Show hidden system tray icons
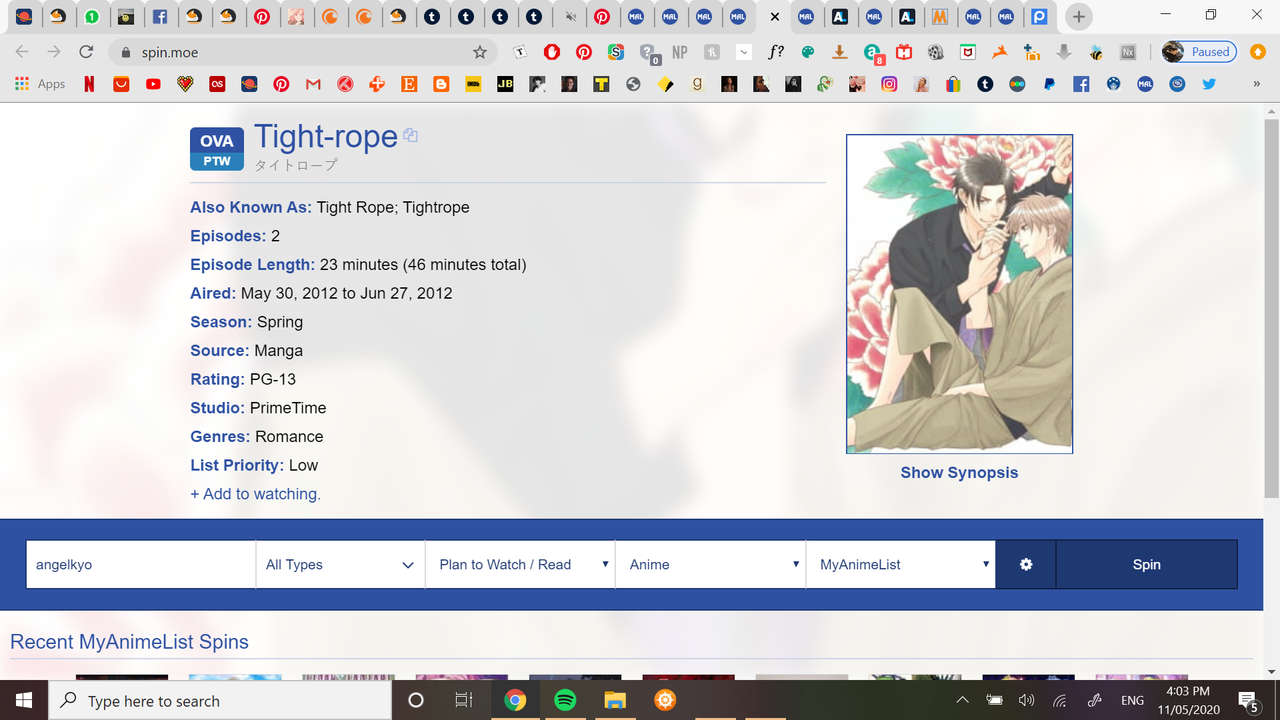 tap(962, 700)
